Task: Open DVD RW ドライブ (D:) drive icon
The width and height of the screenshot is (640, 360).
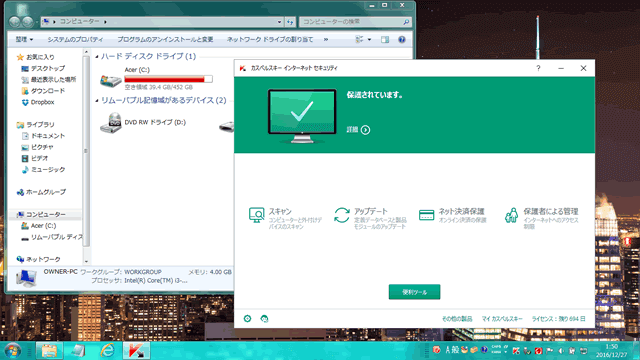Action: (111, 122)
